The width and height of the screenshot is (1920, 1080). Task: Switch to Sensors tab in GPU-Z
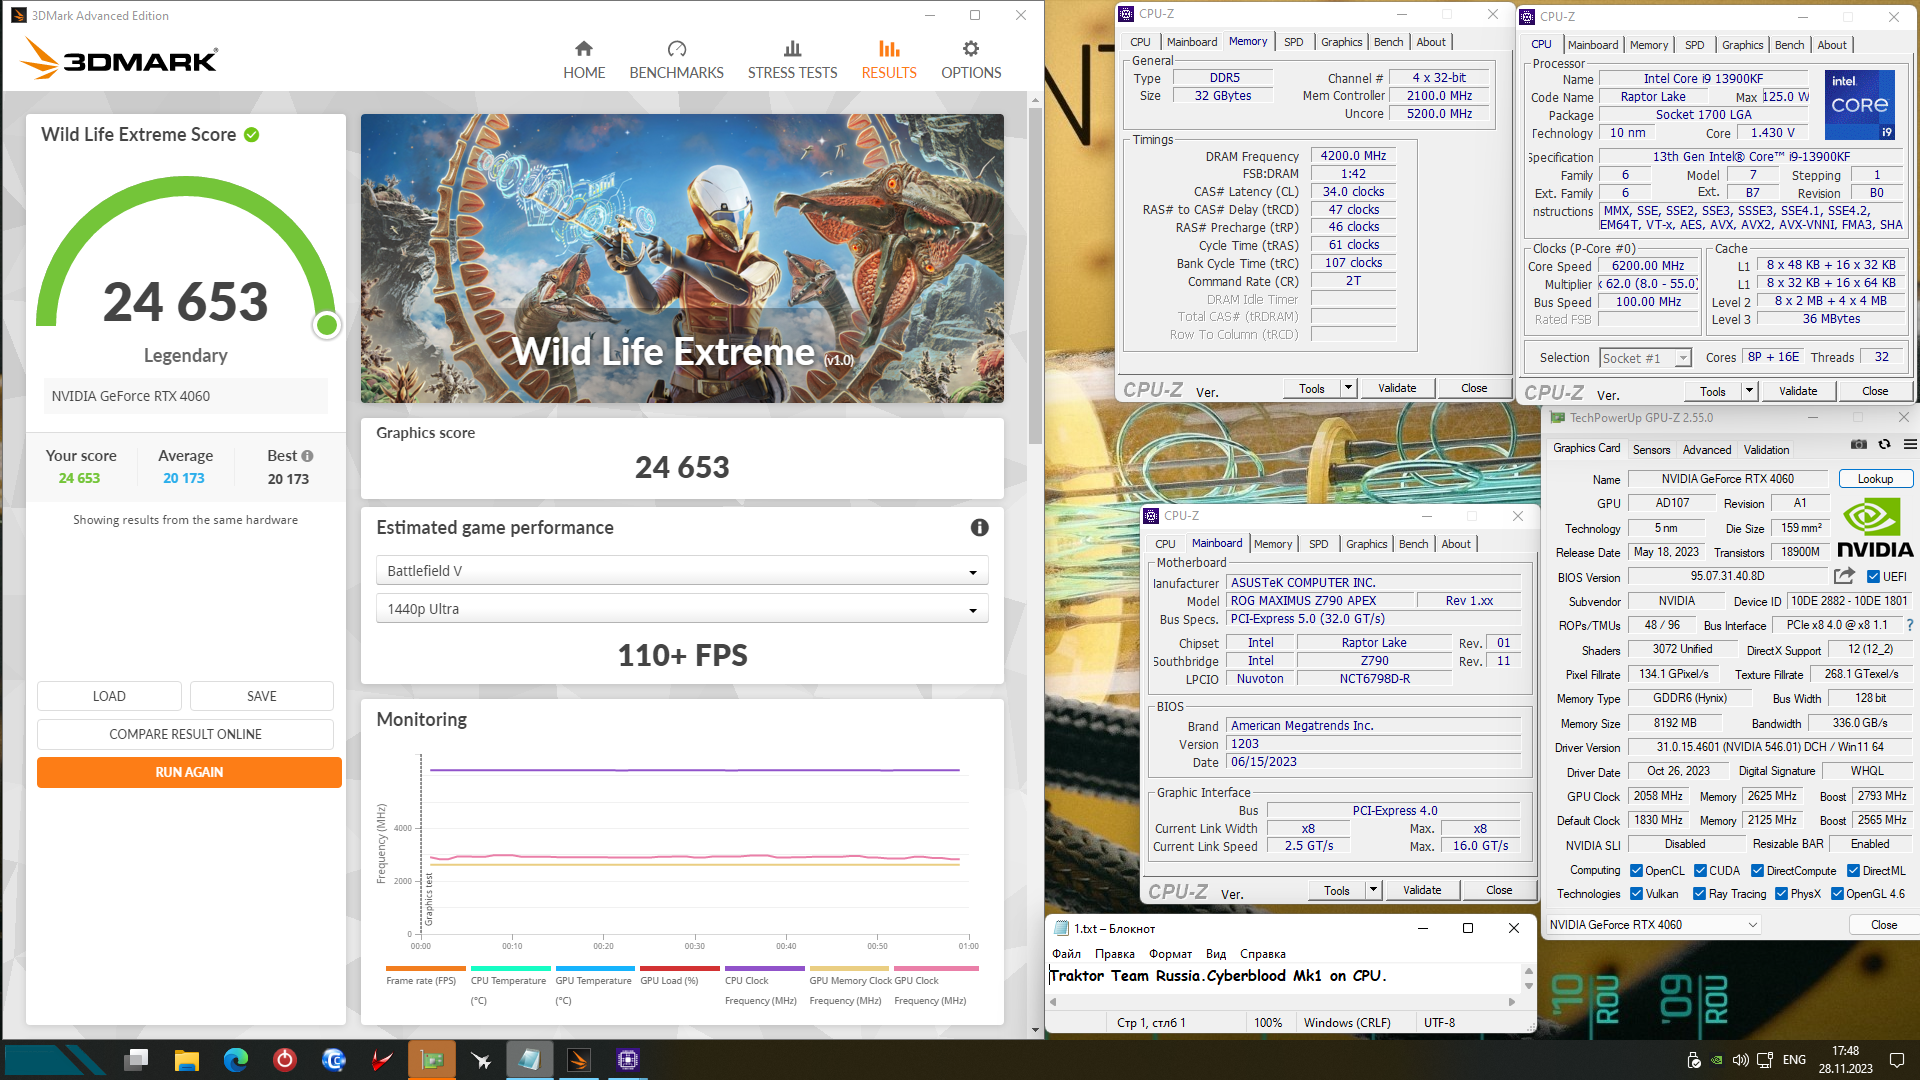coord(1651,450)
